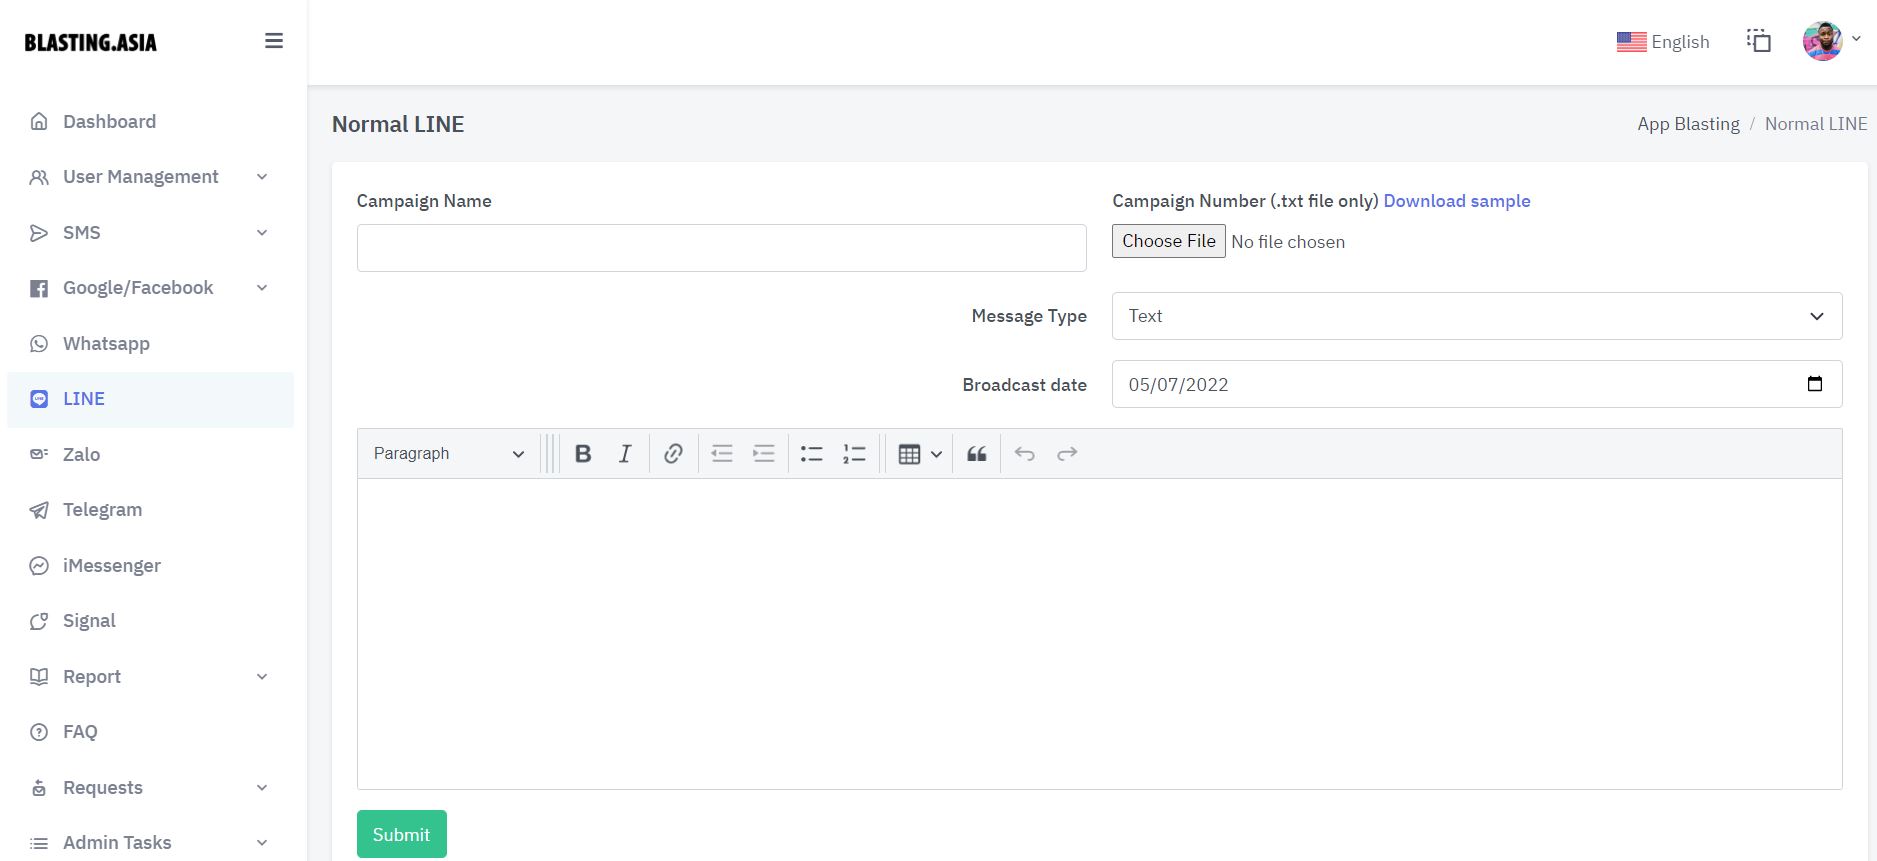Expand the Requests submenu

[x=262, y=788]
